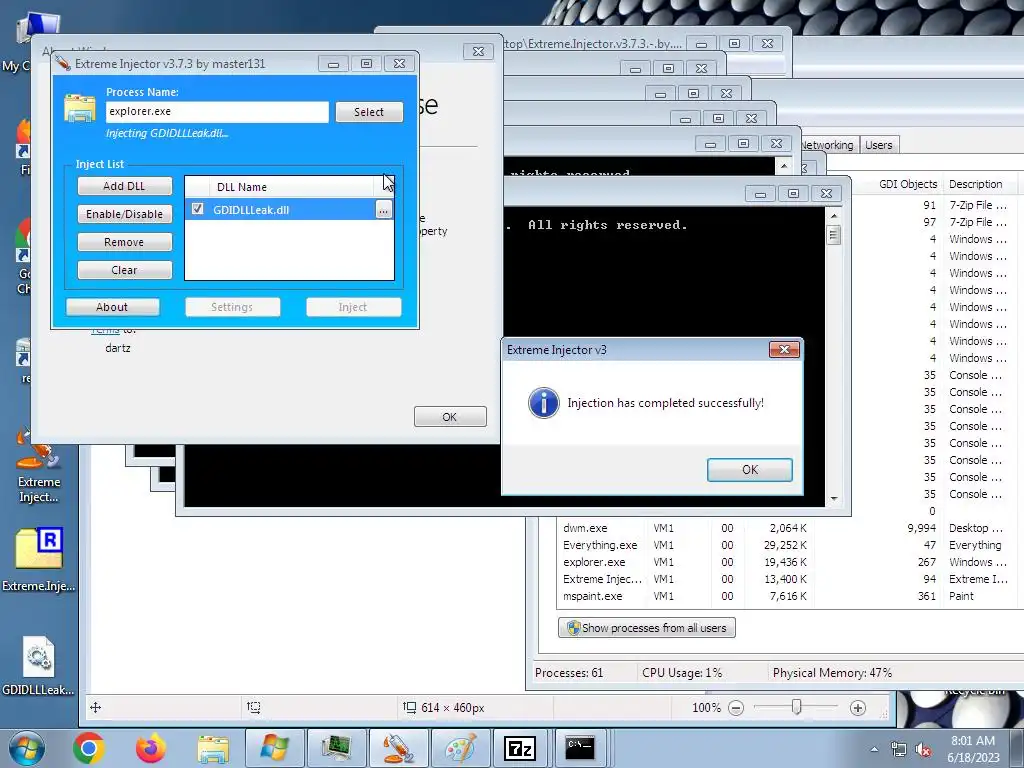Close the Extreme Injector v3 message box
This screenshot has height=768, width=1024.
[x=784, y=349]
